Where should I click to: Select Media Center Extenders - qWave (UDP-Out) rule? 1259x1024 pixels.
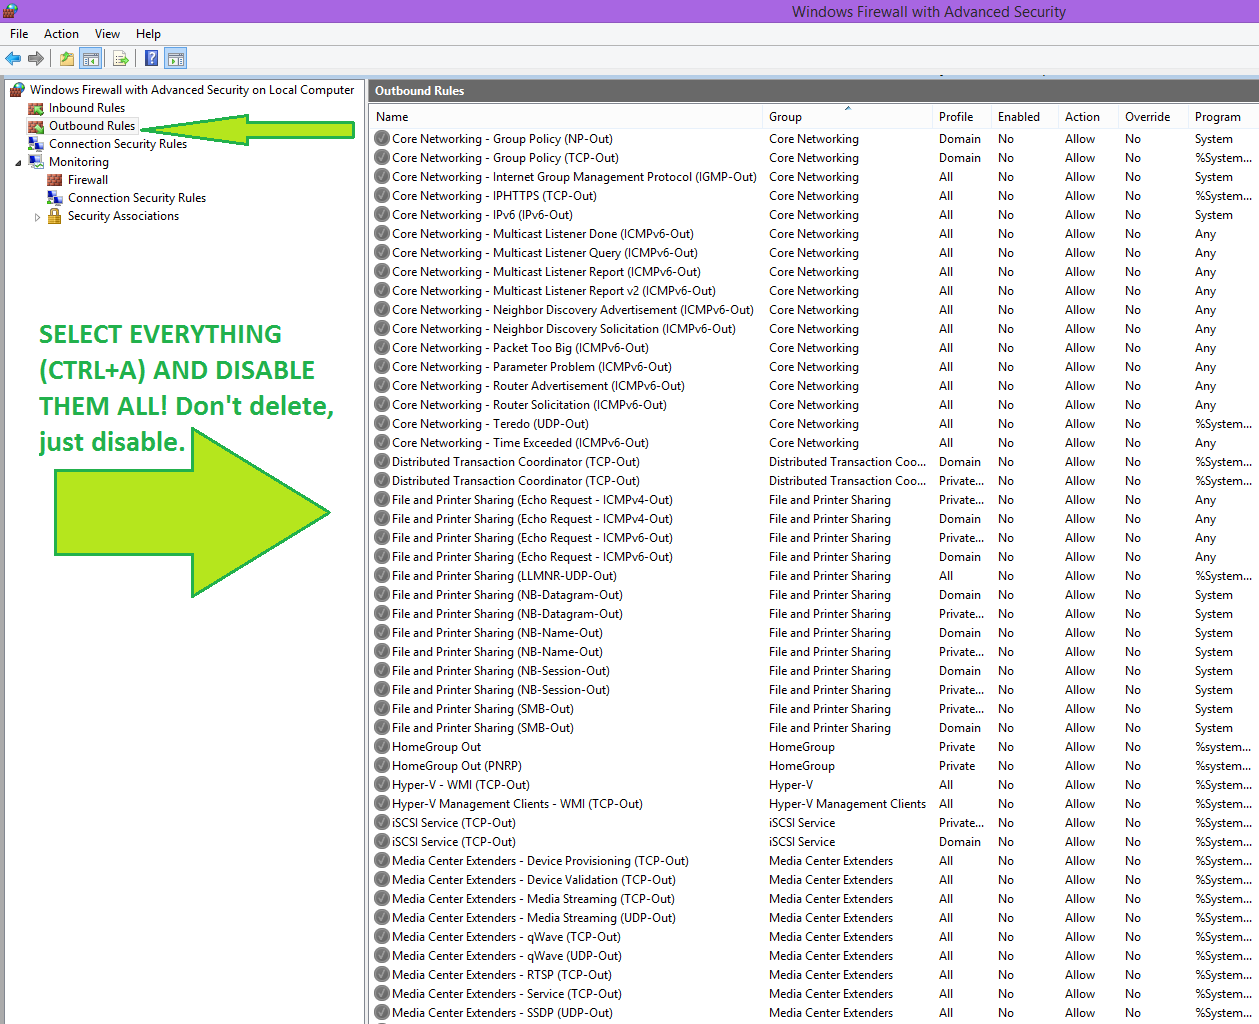point(506,956)
